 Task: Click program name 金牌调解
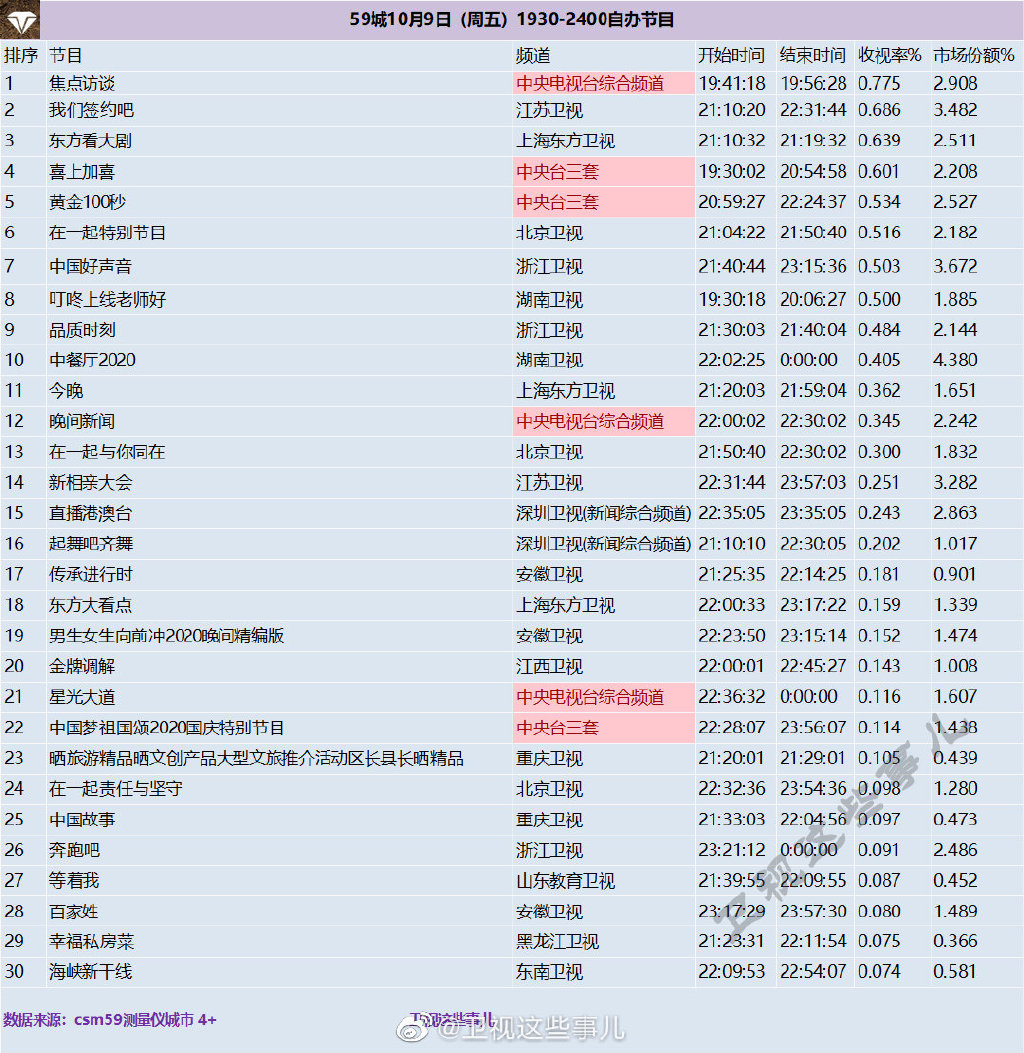tap(82, 667)
